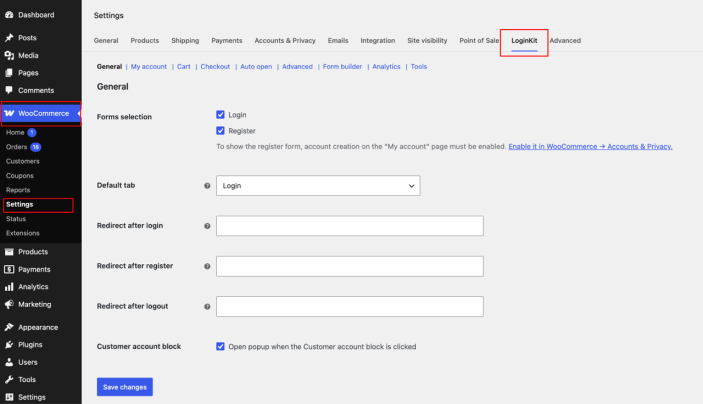Focus the Redirect after login field

pos(350,226)
